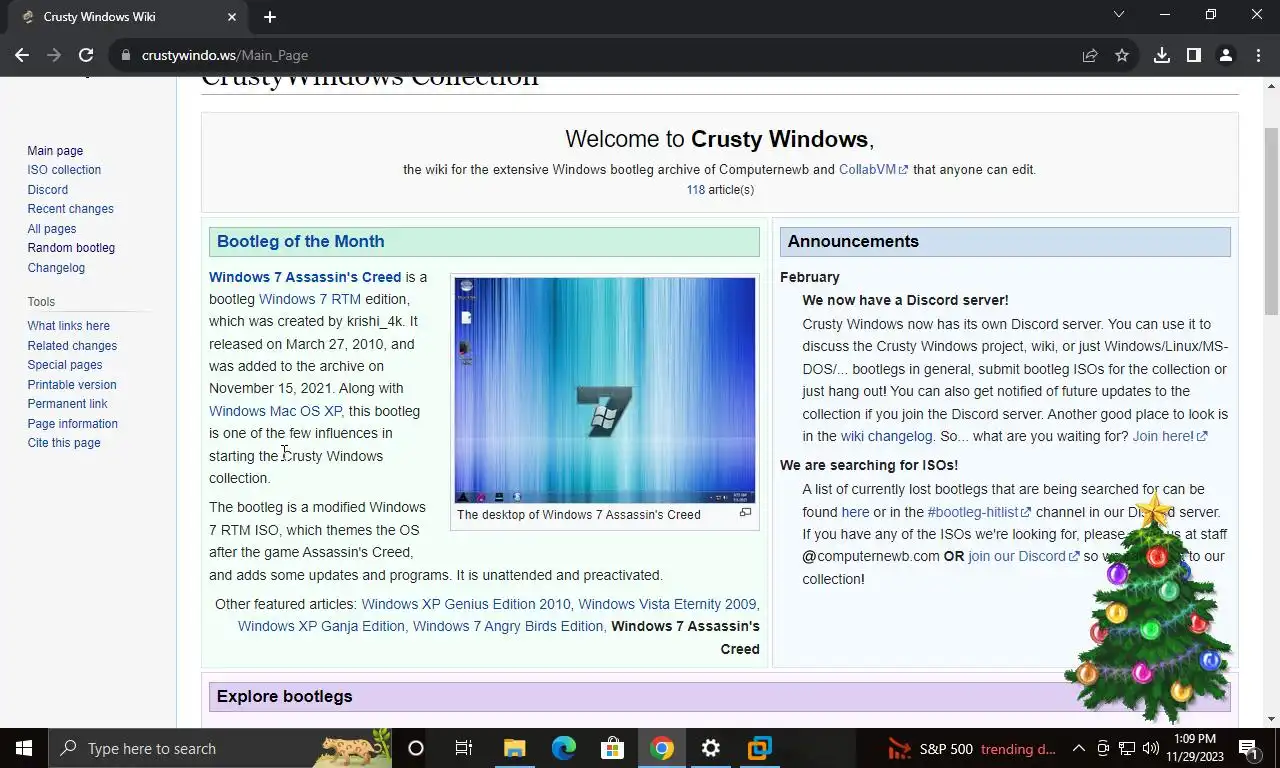This screenshot has width=1280, height=768.
Task: Open Windows Vista Eternity 2009 article
Action: (x=667, y=604)
